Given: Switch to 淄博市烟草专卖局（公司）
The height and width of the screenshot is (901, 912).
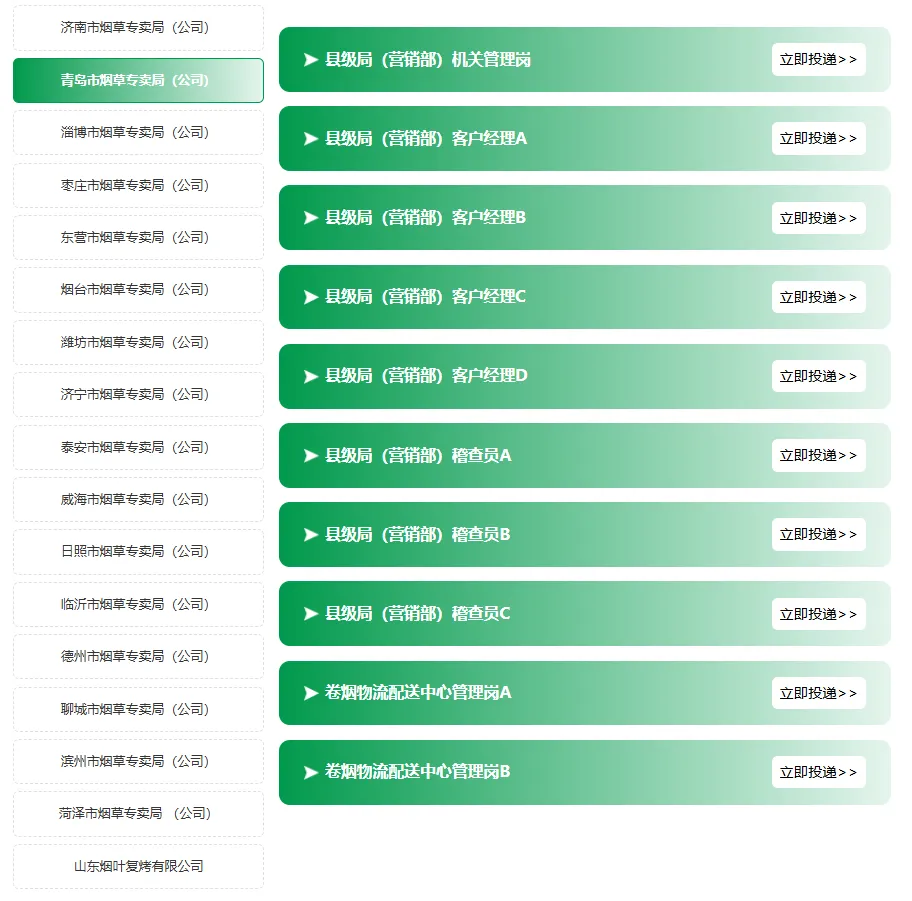Looking at the screenshot, I should [x=138, y=133].
